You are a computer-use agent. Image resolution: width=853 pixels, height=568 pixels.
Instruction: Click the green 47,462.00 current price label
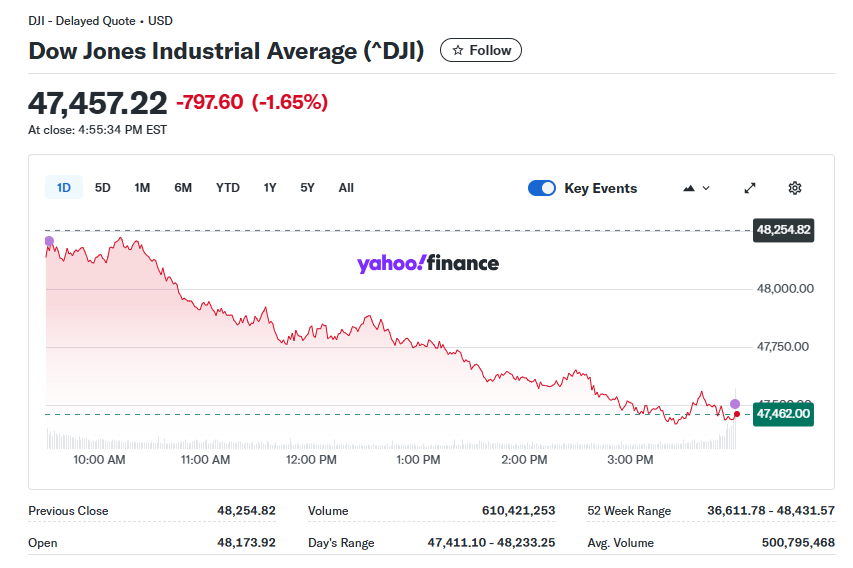tap(783, 413)
